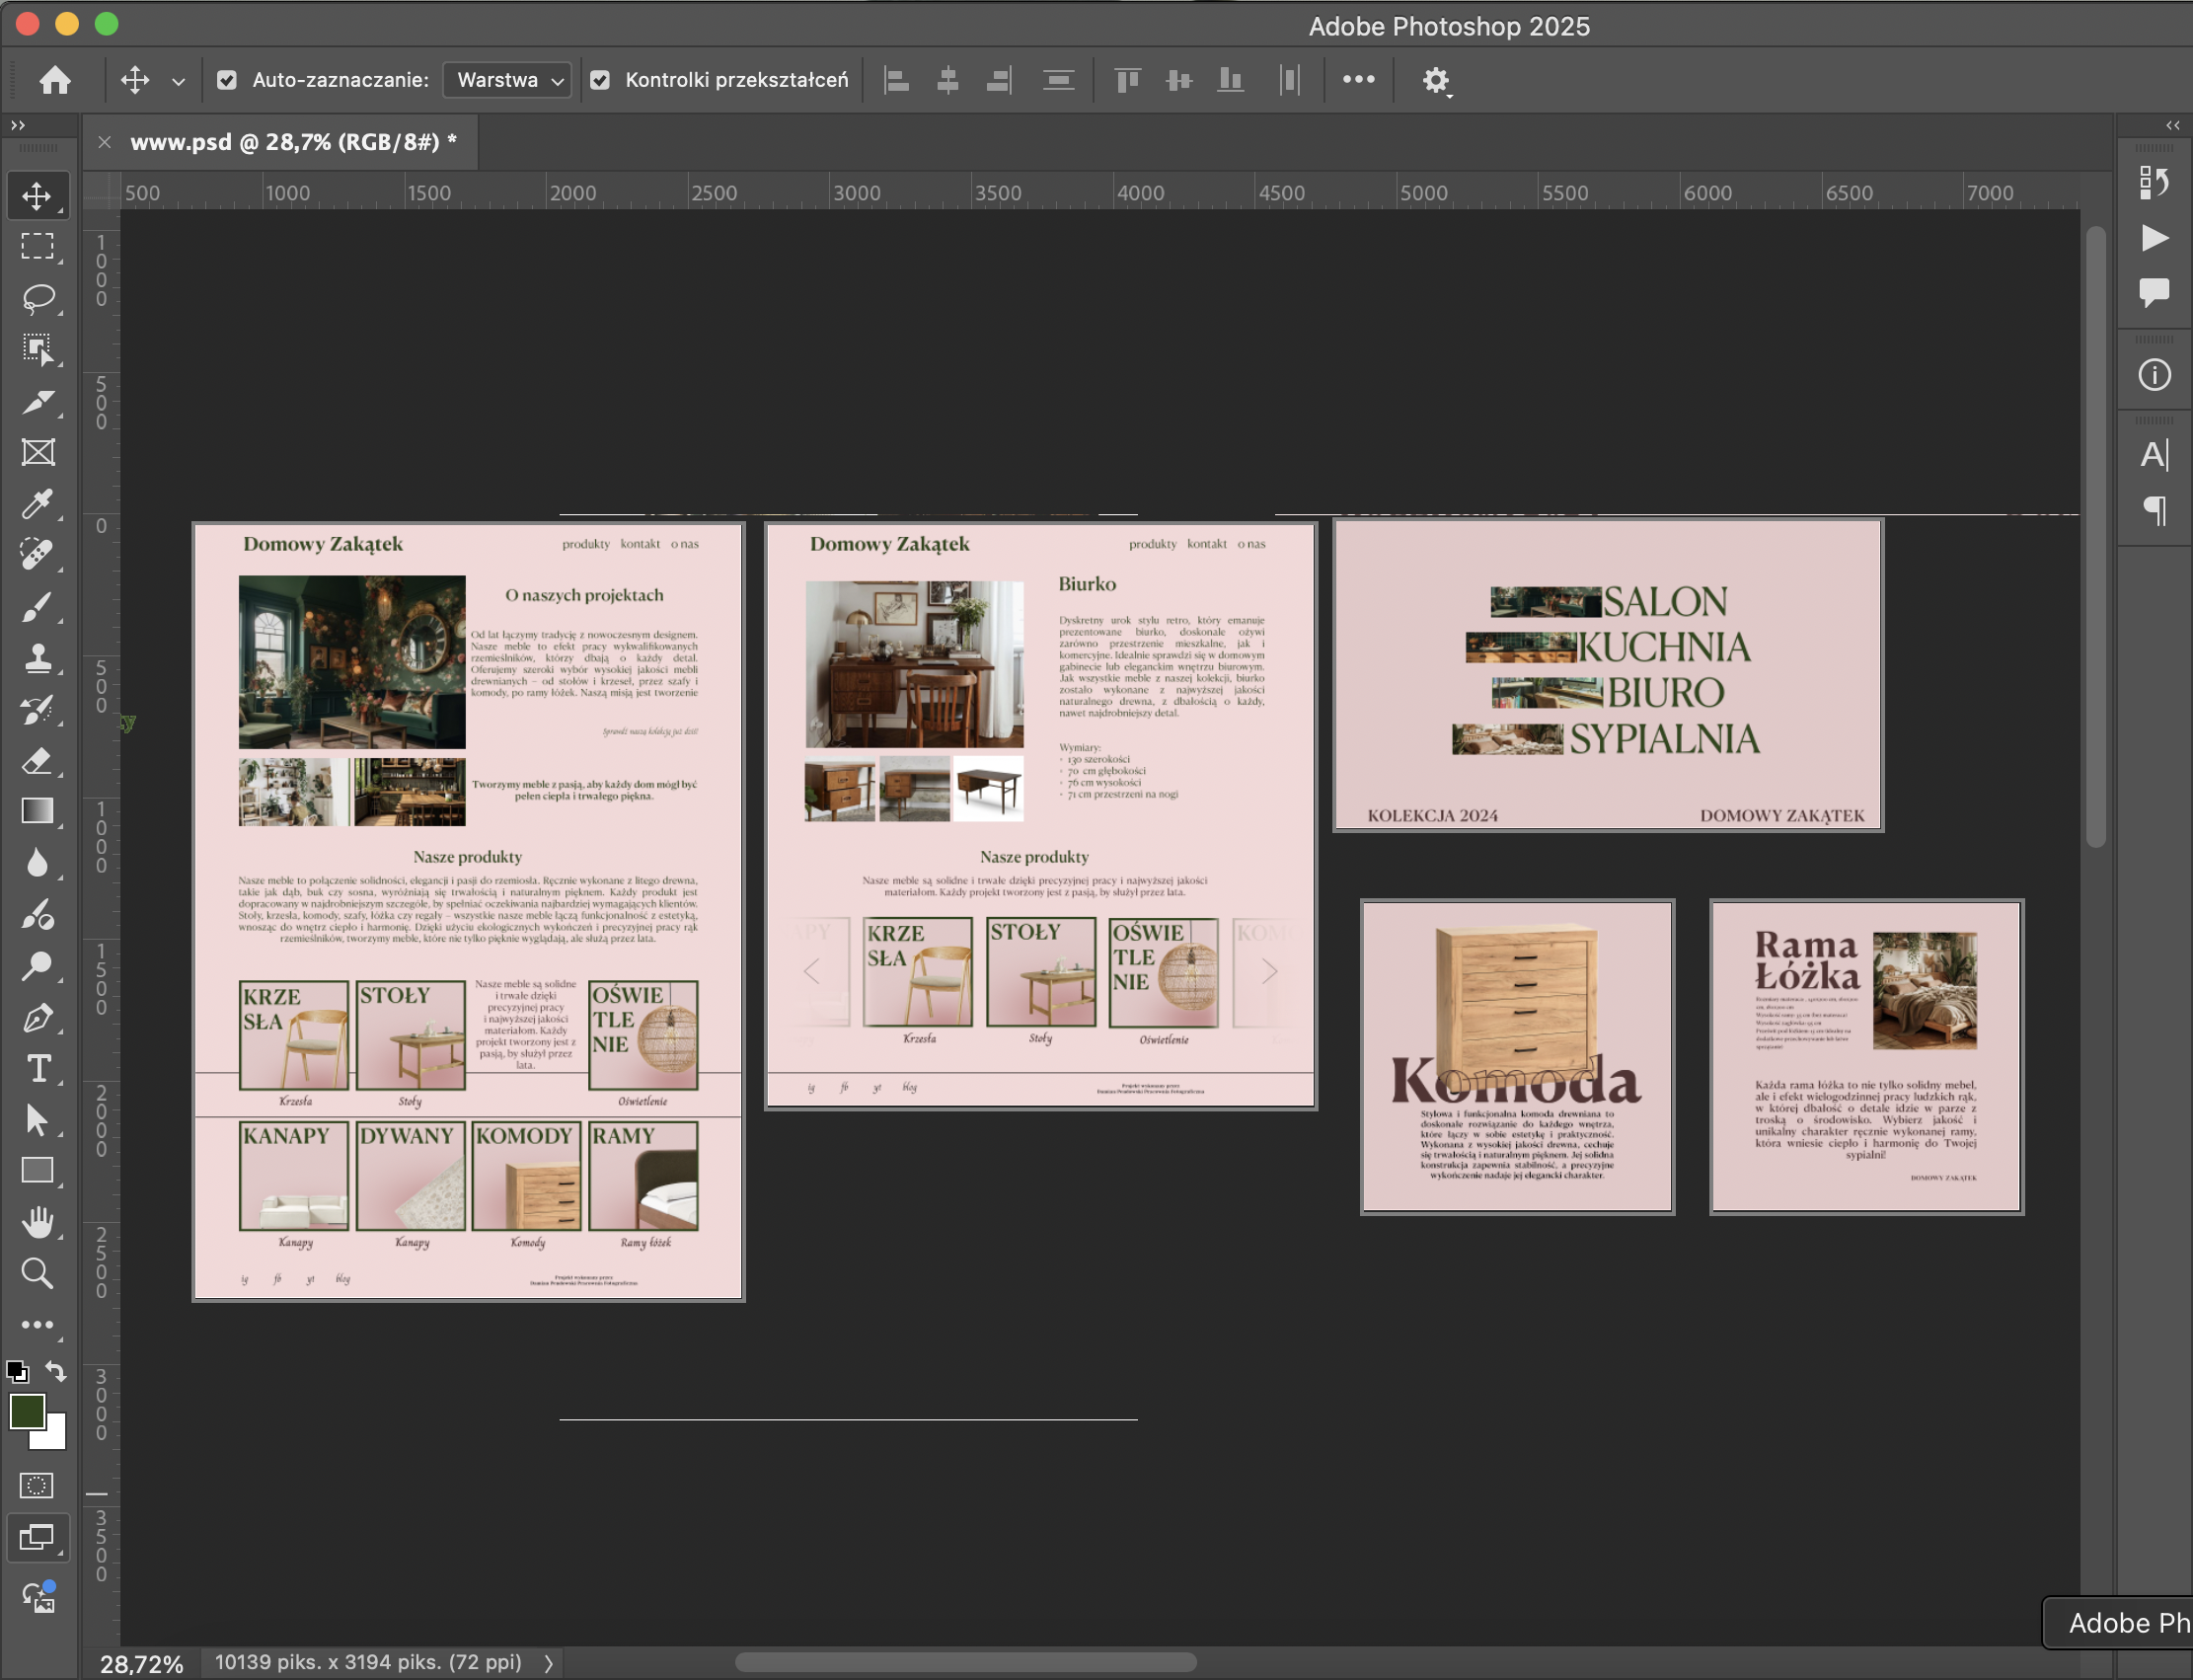This screenshot has width=2193, height=1680.
Task: Toggle Quick Mask mode
Action: [x=37, y=1486]
